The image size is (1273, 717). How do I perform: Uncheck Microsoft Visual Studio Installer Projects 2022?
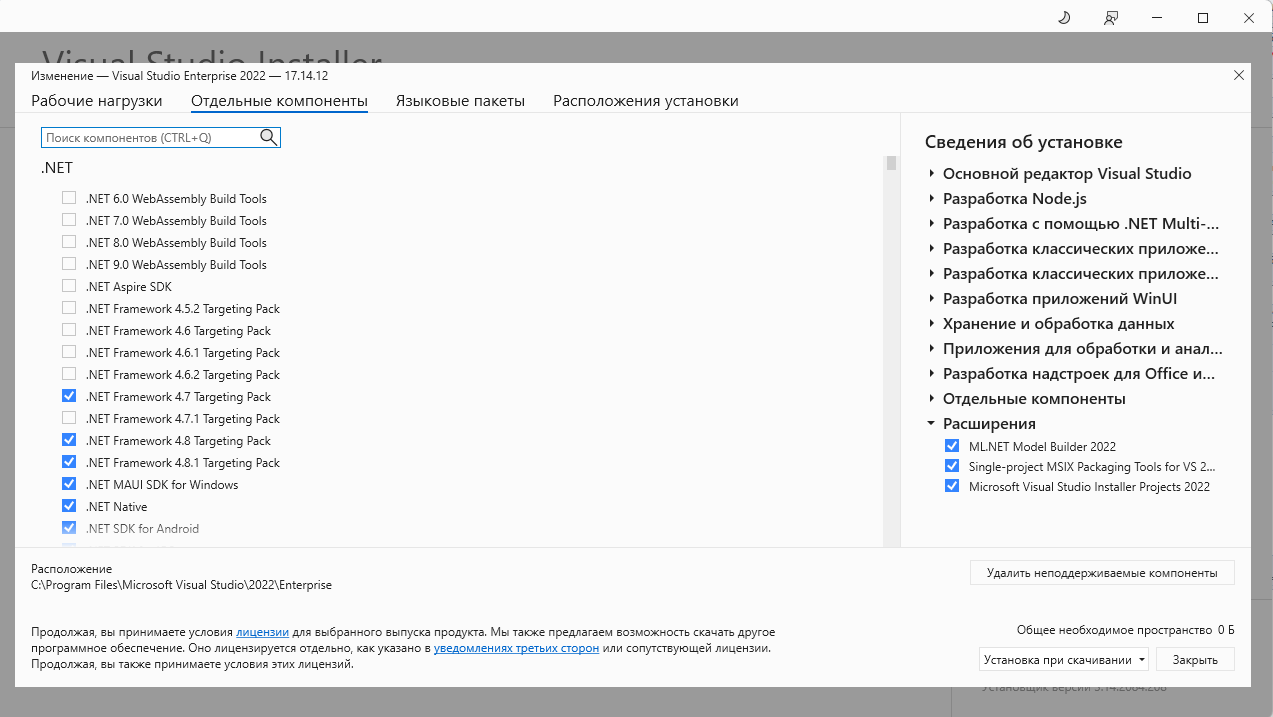tap(952, 486)
